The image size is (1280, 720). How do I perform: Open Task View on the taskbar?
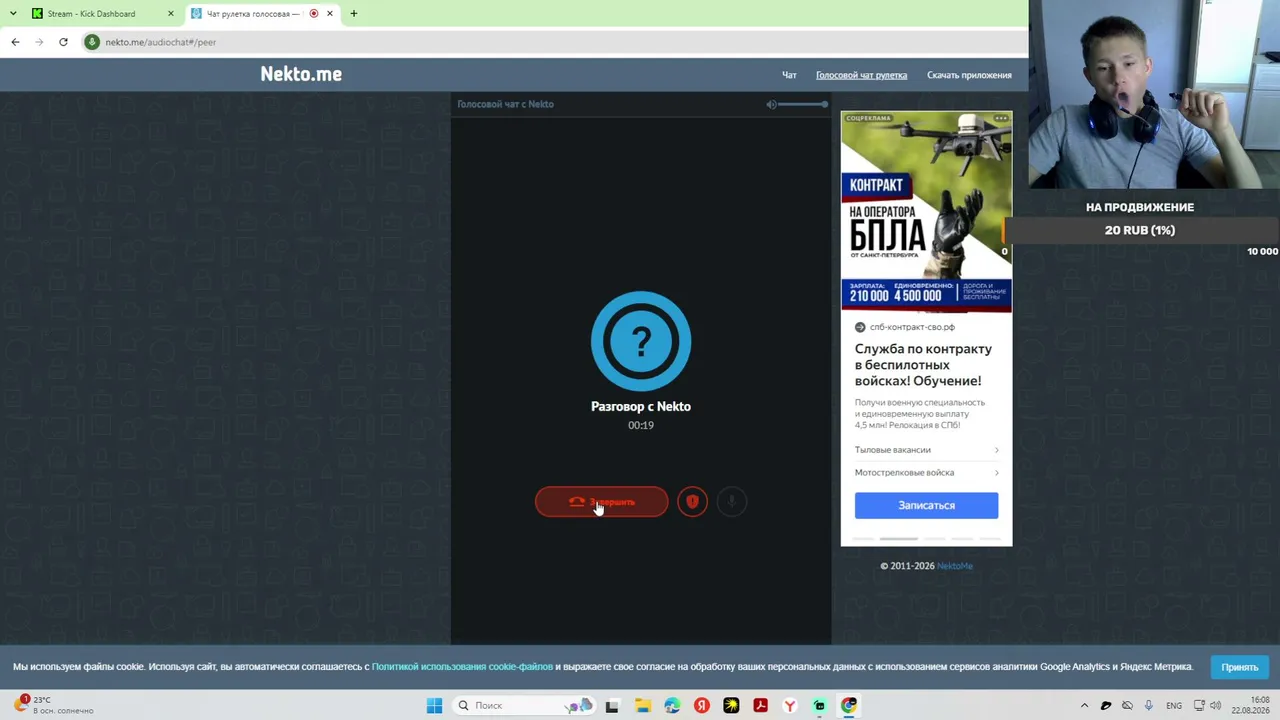coord(612,706)
